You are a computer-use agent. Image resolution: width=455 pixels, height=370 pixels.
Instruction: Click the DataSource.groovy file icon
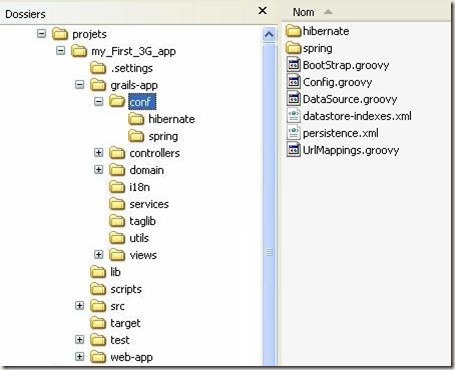[x=294, y=99]
